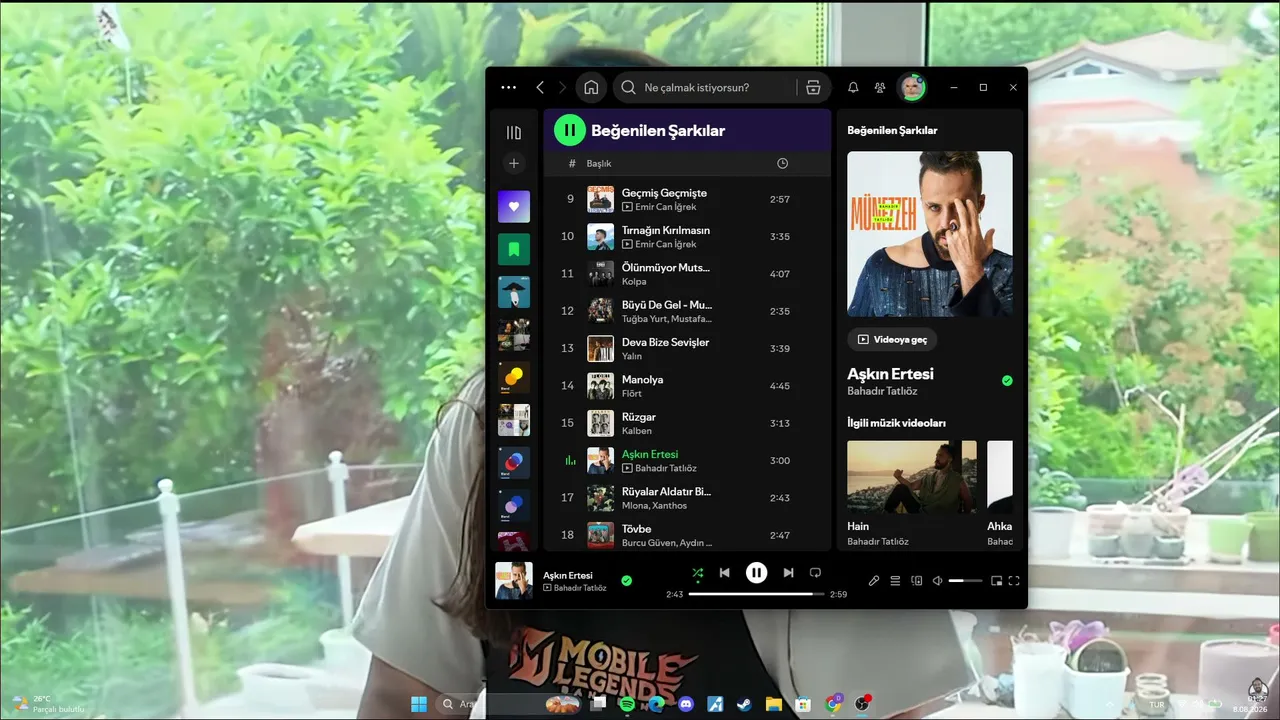Open the notifications bell
The width and height of the screenshot is (1280, 720).
pyautogui.click(x=853, y=88)
